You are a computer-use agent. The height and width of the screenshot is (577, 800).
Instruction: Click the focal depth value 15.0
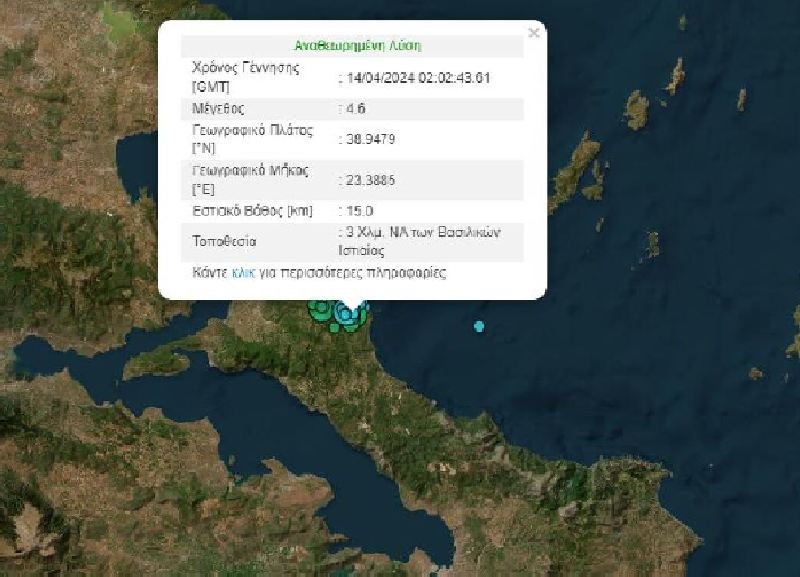[359, 211]
